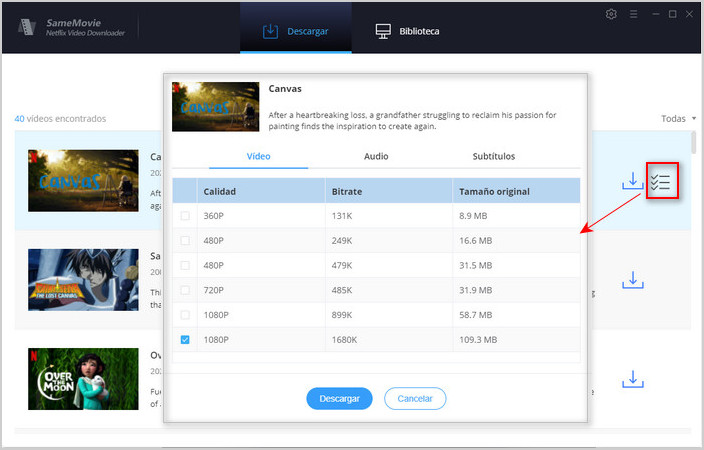Screen dimensions: 704x450
Task: Click the download icon for Over the Moon row
Action: coord(633,379)
